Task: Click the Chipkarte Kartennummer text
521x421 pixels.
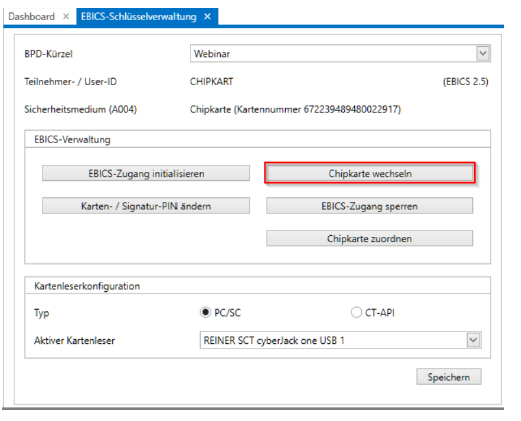Action: [x=295, y=109]
